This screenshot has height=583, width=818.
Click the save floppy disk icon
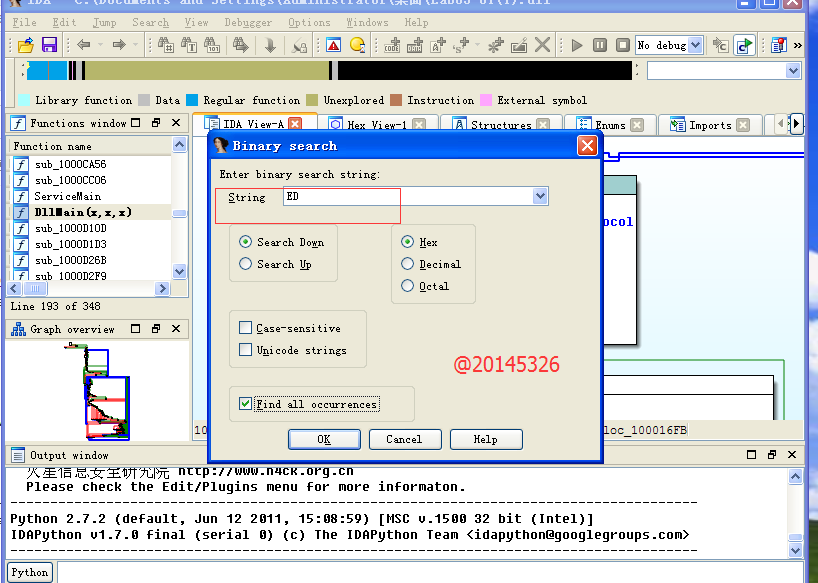[48, 45]
